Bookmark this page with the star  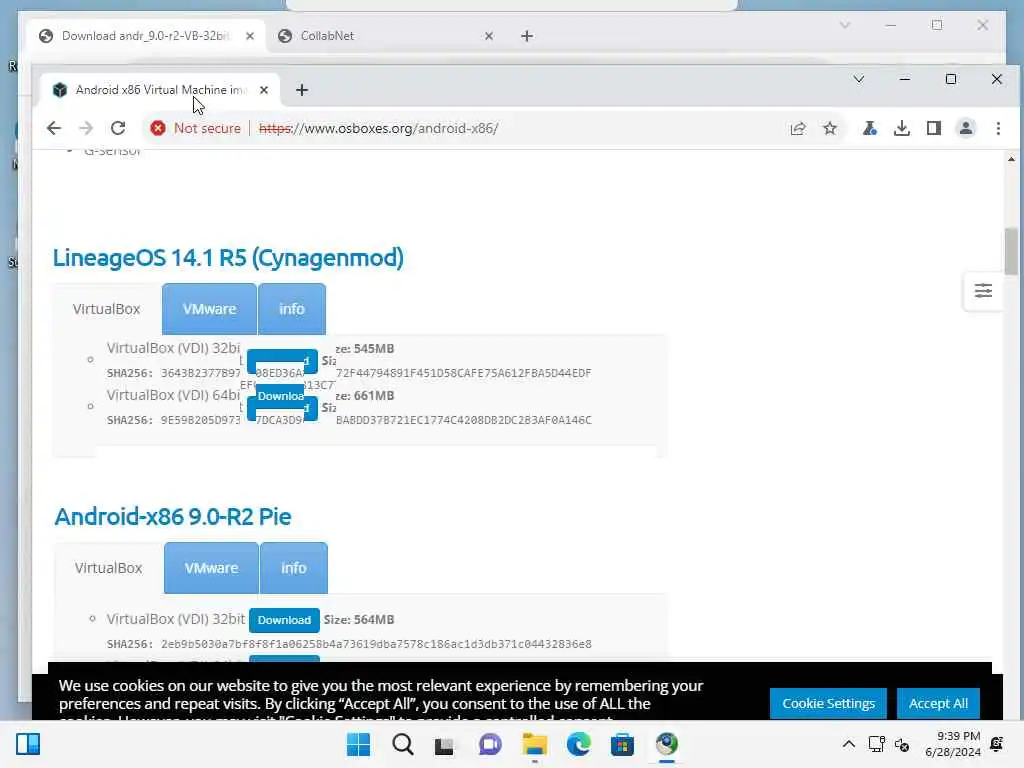(x=830, y=129)
